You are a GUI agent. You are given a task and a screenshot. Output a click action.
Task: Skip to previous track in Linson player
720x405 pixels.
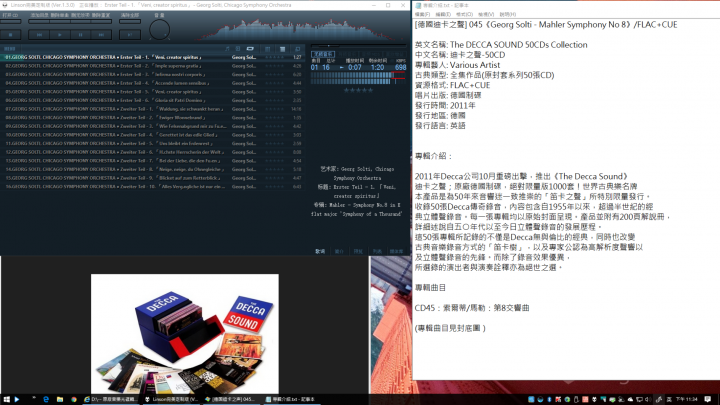tap(39, 34)
